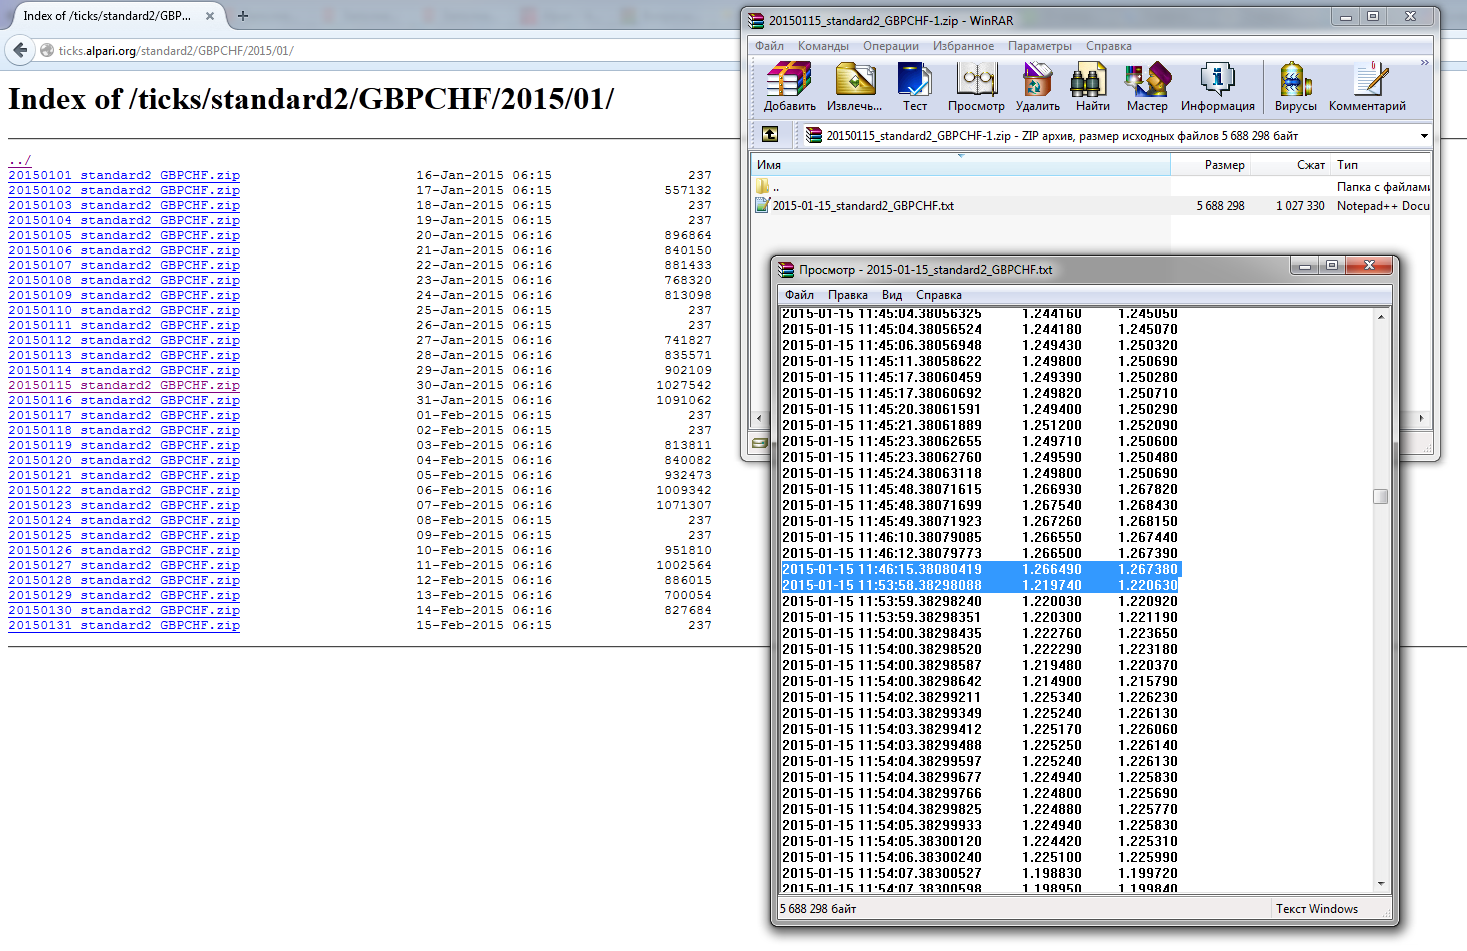Click the Удалить (Delete) toolbar icon
1467x951 pixels.
(1037, 86)
